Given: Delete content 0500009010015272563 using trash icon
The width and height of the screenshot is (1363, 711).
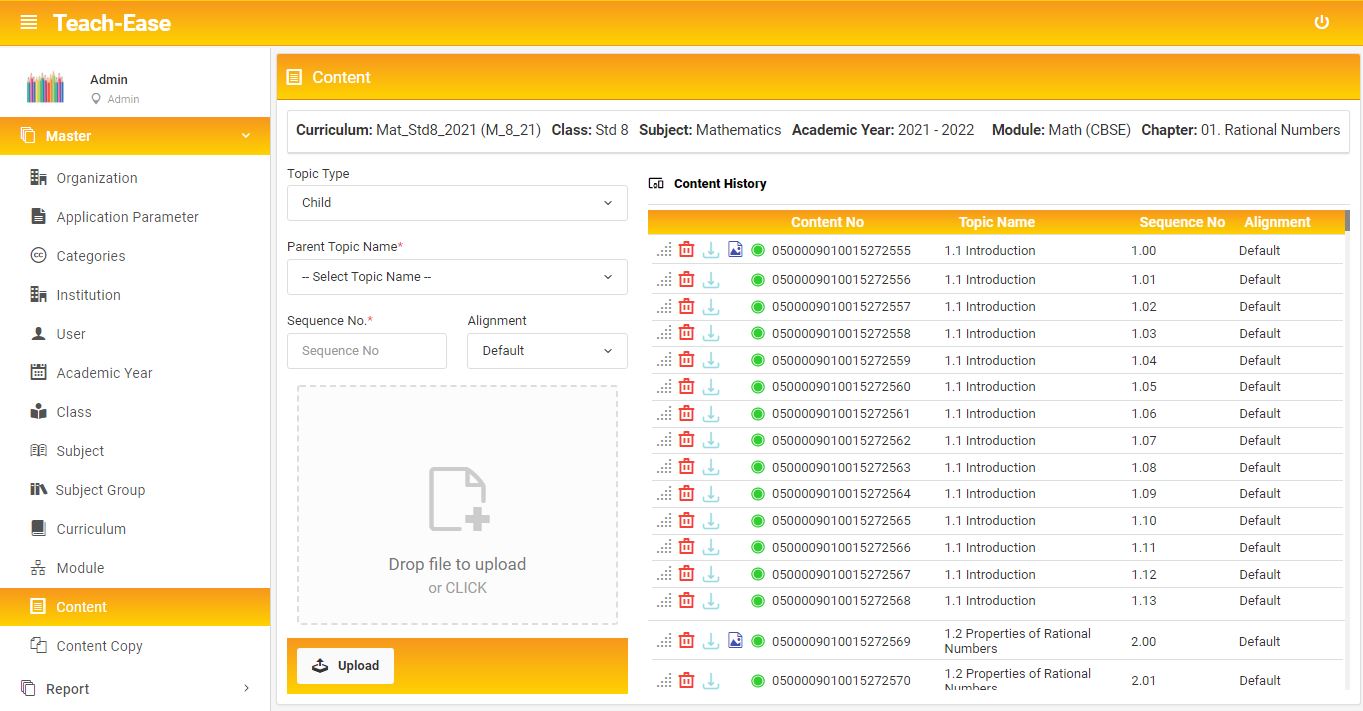Looking at the screenshot, I should click(x=686, y=467).
